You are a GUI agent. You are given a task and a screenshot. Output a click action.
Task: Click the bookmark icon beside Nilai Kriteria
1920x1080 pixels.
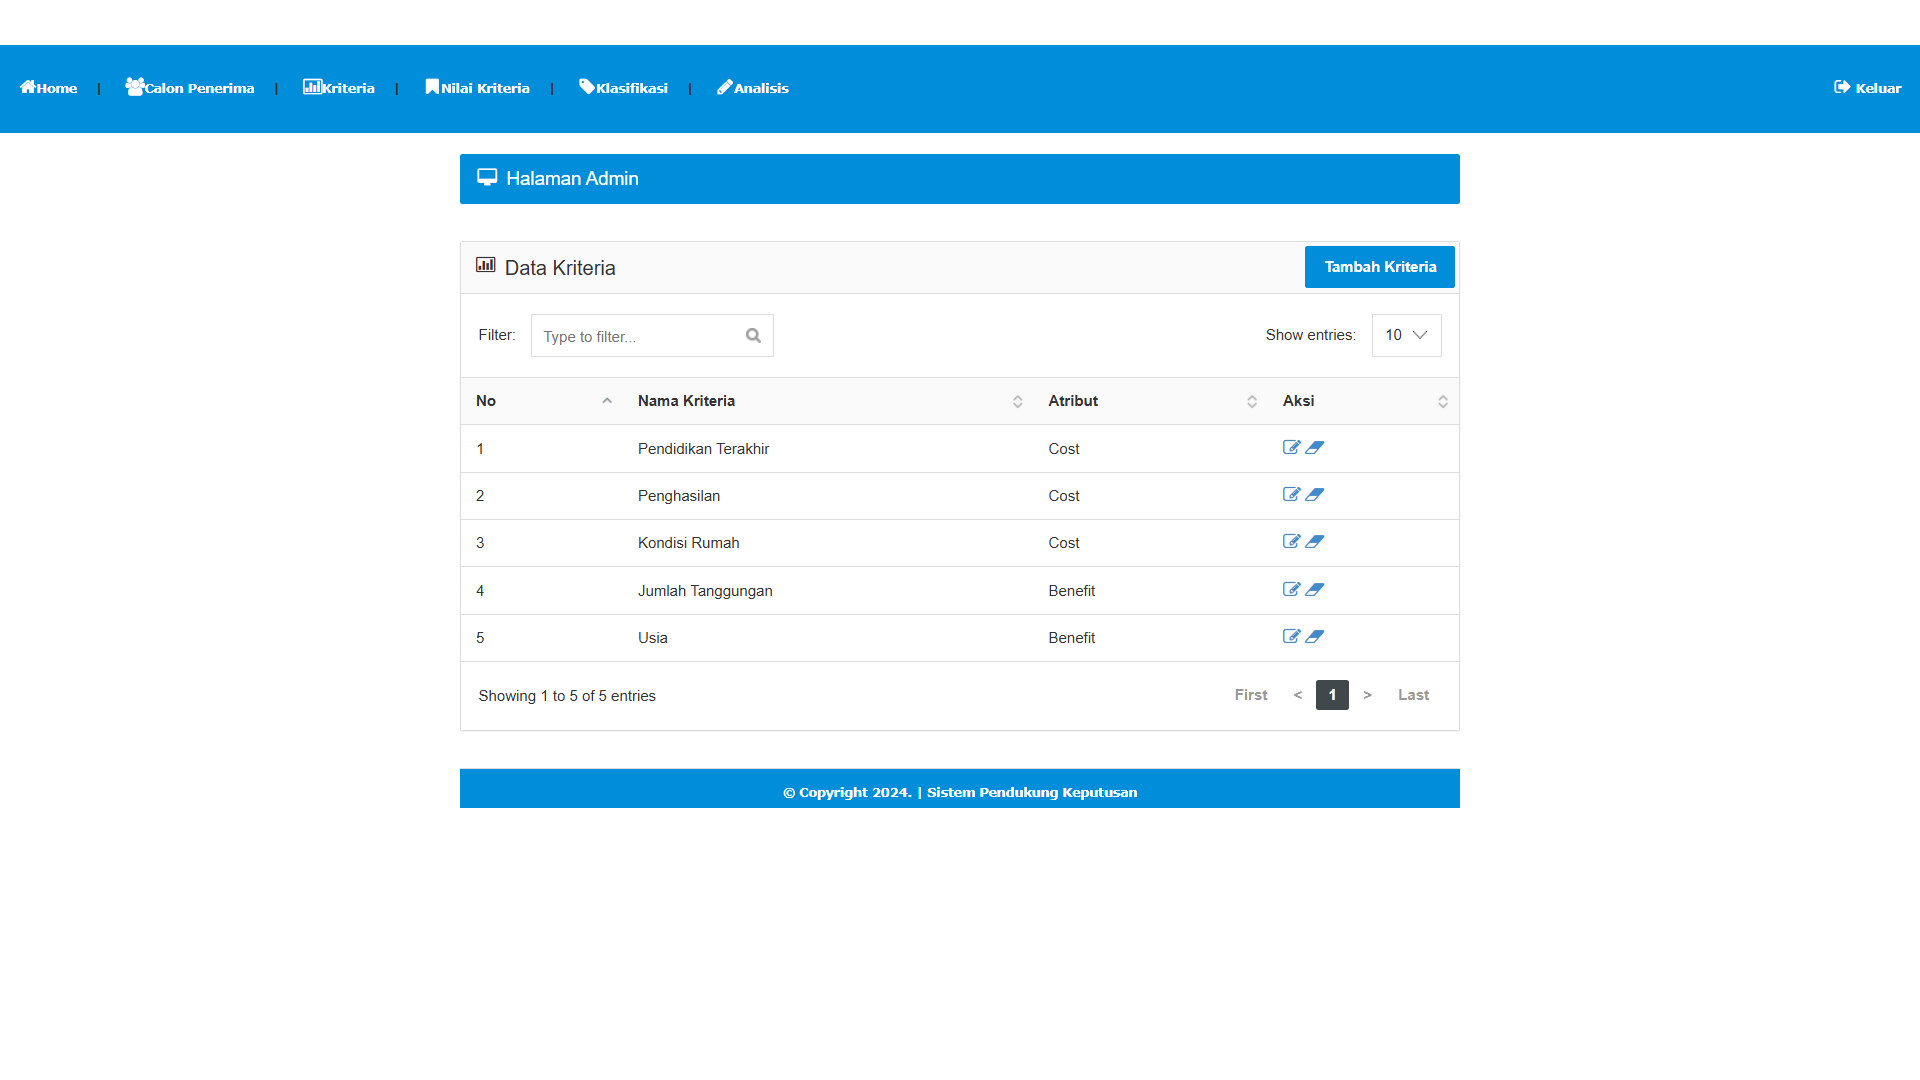coord(432,87)
